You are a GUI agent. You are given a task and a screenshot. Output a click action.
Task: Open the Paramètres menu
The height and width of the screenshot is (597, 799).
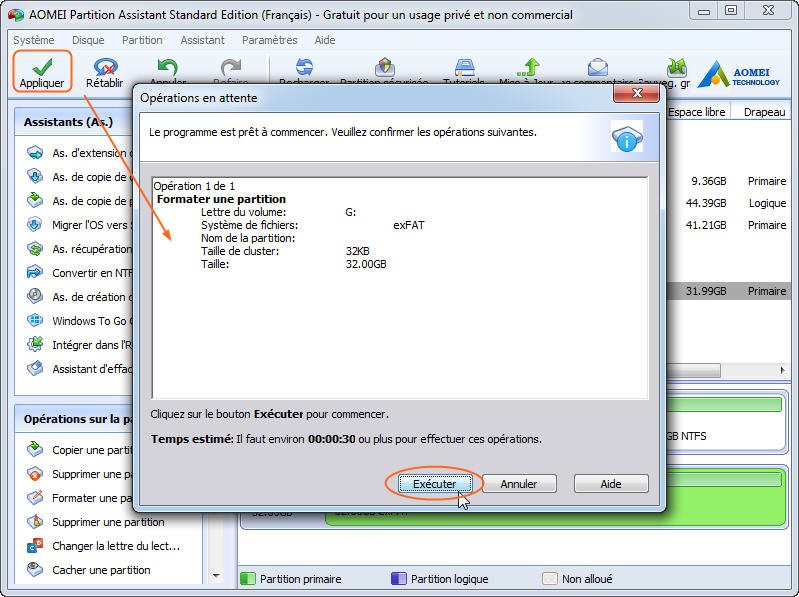click(x=270, y=40)
